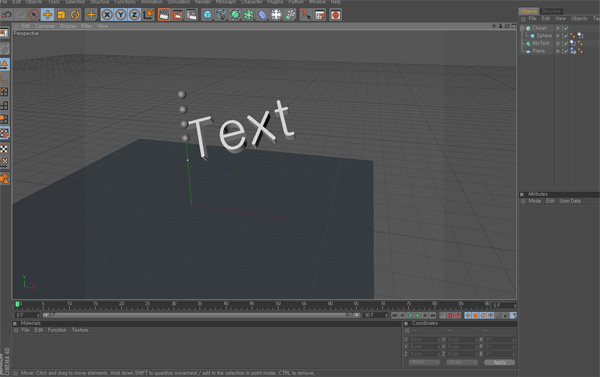Click the last orange round toolbar icon
This screenshot has height=377, width=600.
[x=336, y=15]
